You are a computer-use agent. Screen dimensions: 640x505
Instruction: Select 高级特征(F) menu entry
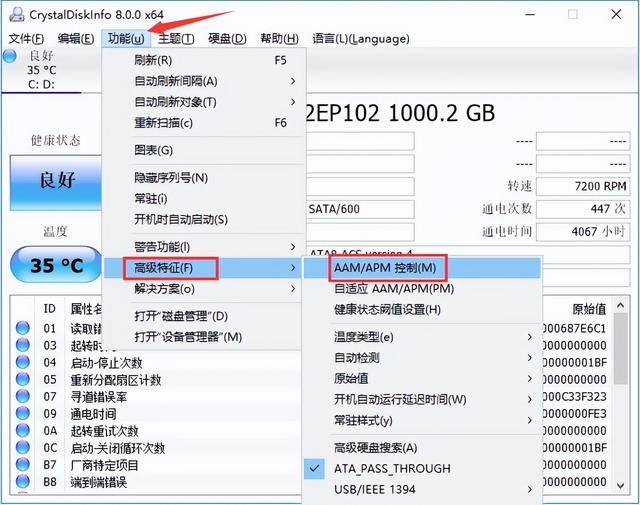click(x=203, y=268)
